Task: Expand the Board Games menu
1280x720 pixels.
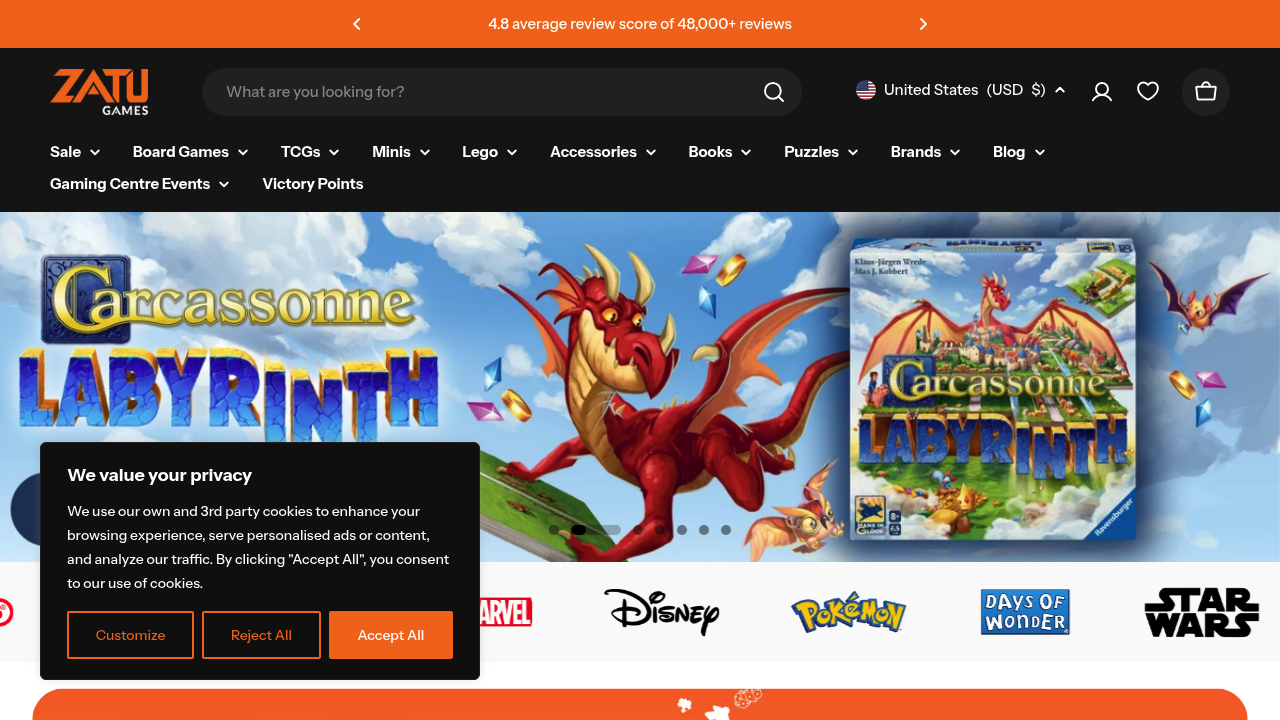Action: (190, 152)
